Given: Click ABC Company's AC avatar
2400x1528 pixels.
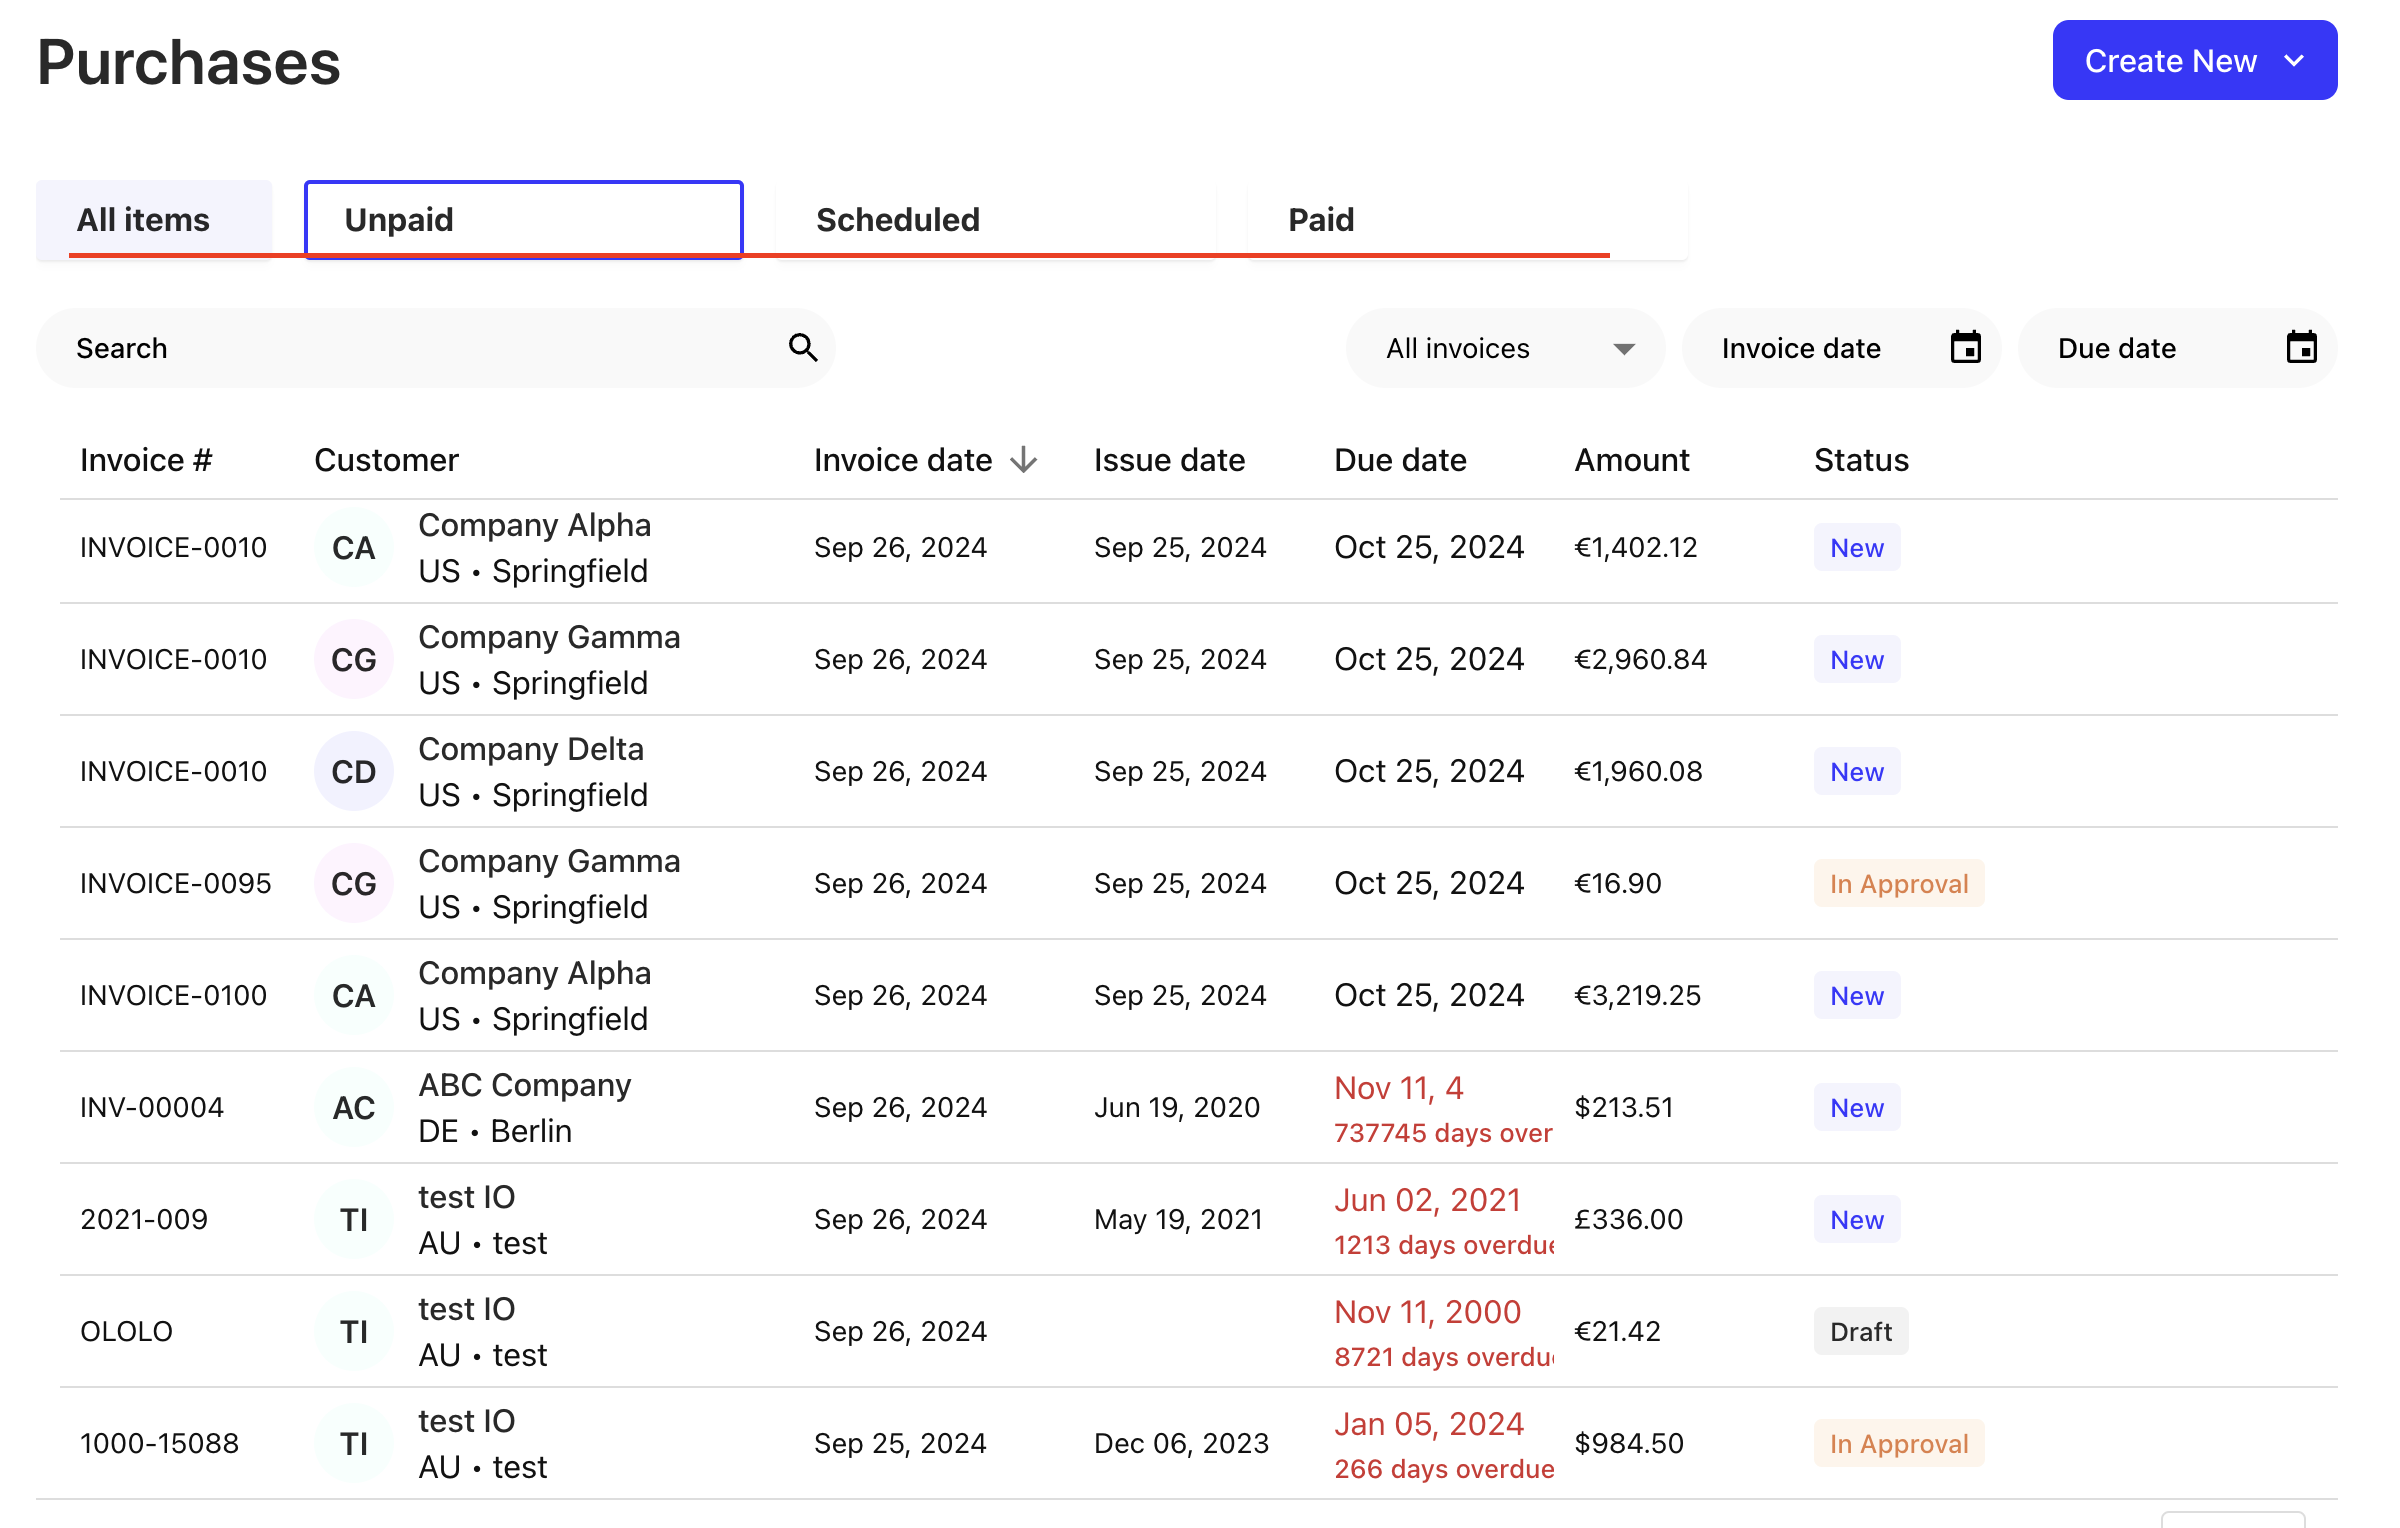Looking at the screenshot, I should coord(353,1107).
